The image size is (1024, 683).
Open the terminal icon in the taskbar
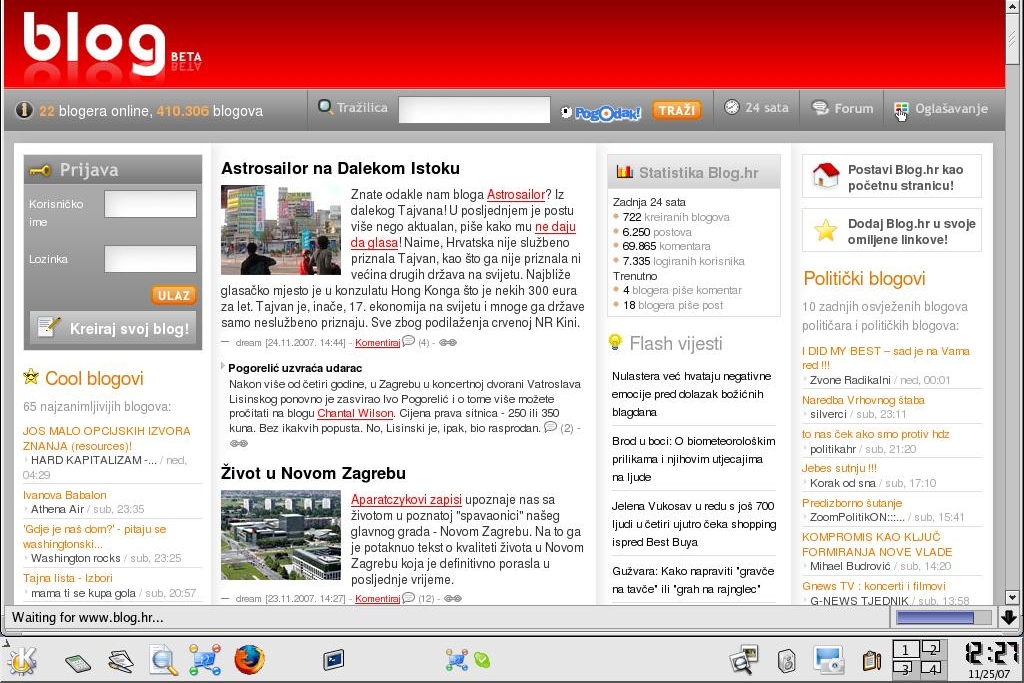click(333, 660)
